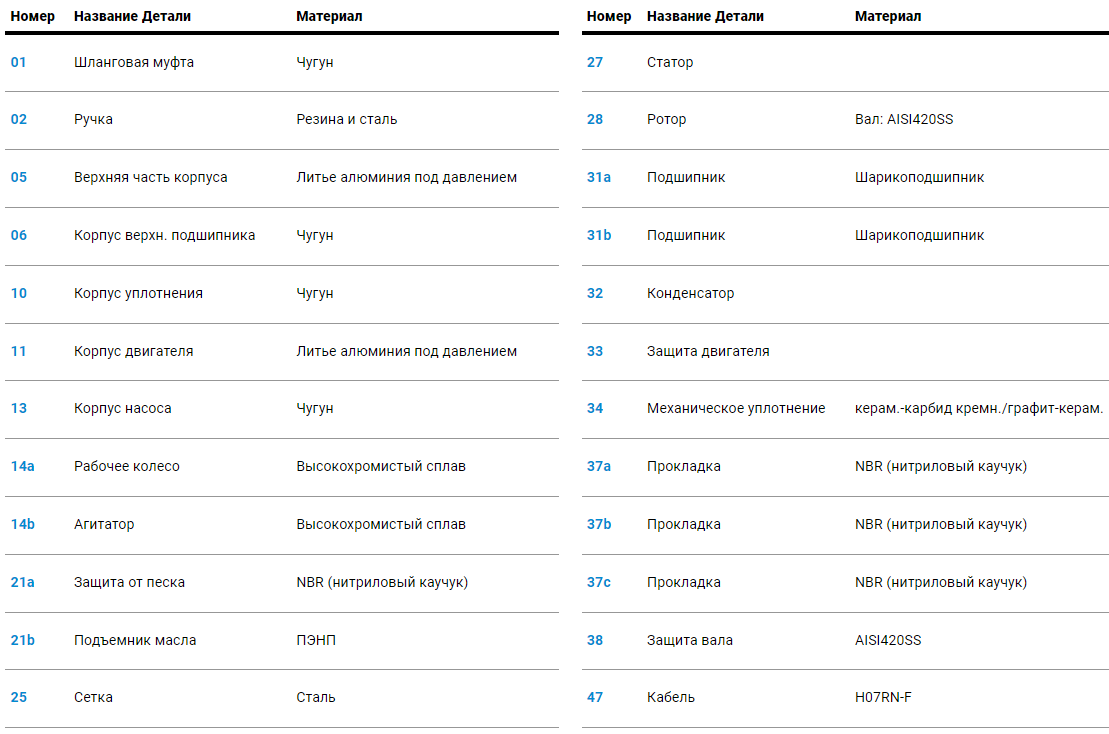Select bearing number 31a link
Viewport: 1109px width, 734px height.
598,177
